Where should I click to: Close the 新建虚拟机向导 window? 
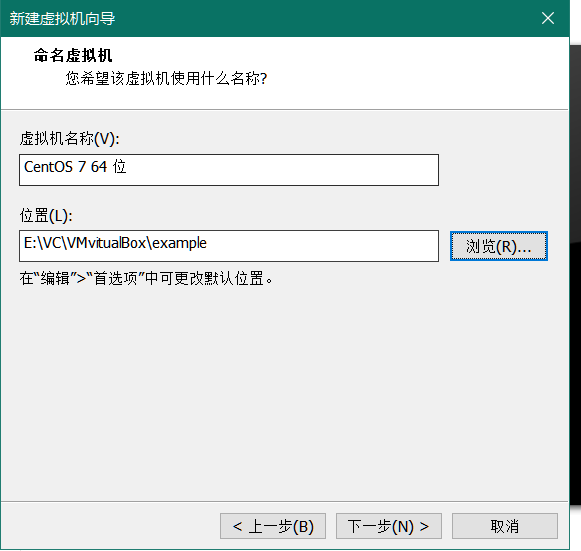tap(548, 18)
